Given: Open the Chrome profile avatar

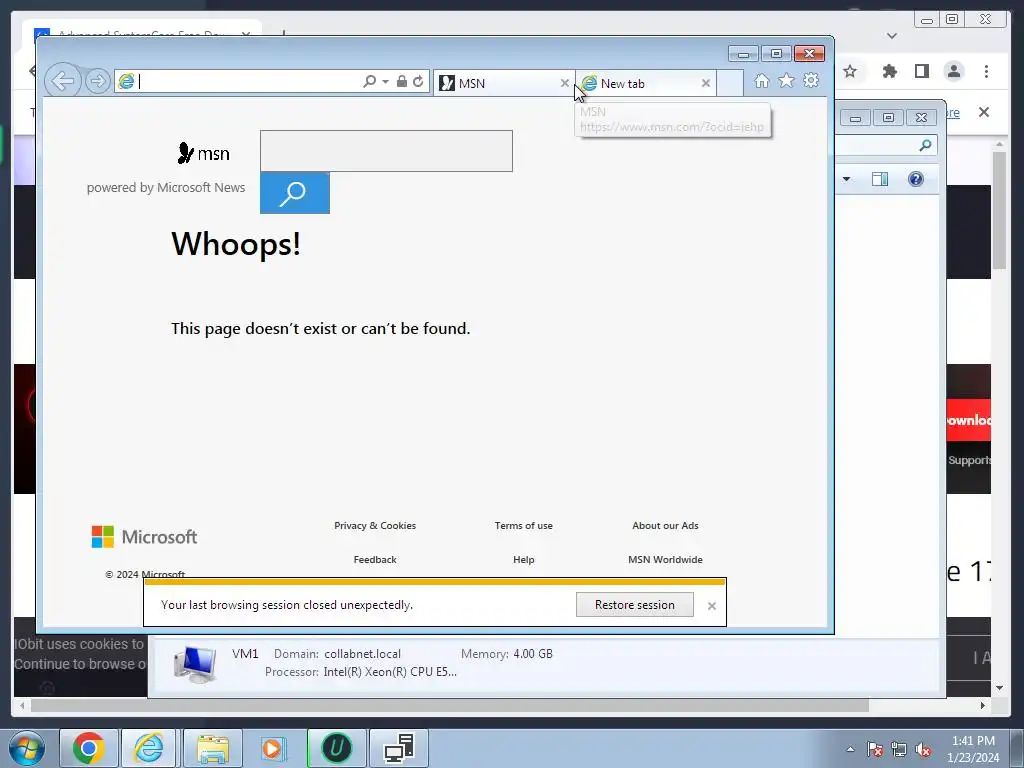Looking at the screenshot, I should coord(954,71).
